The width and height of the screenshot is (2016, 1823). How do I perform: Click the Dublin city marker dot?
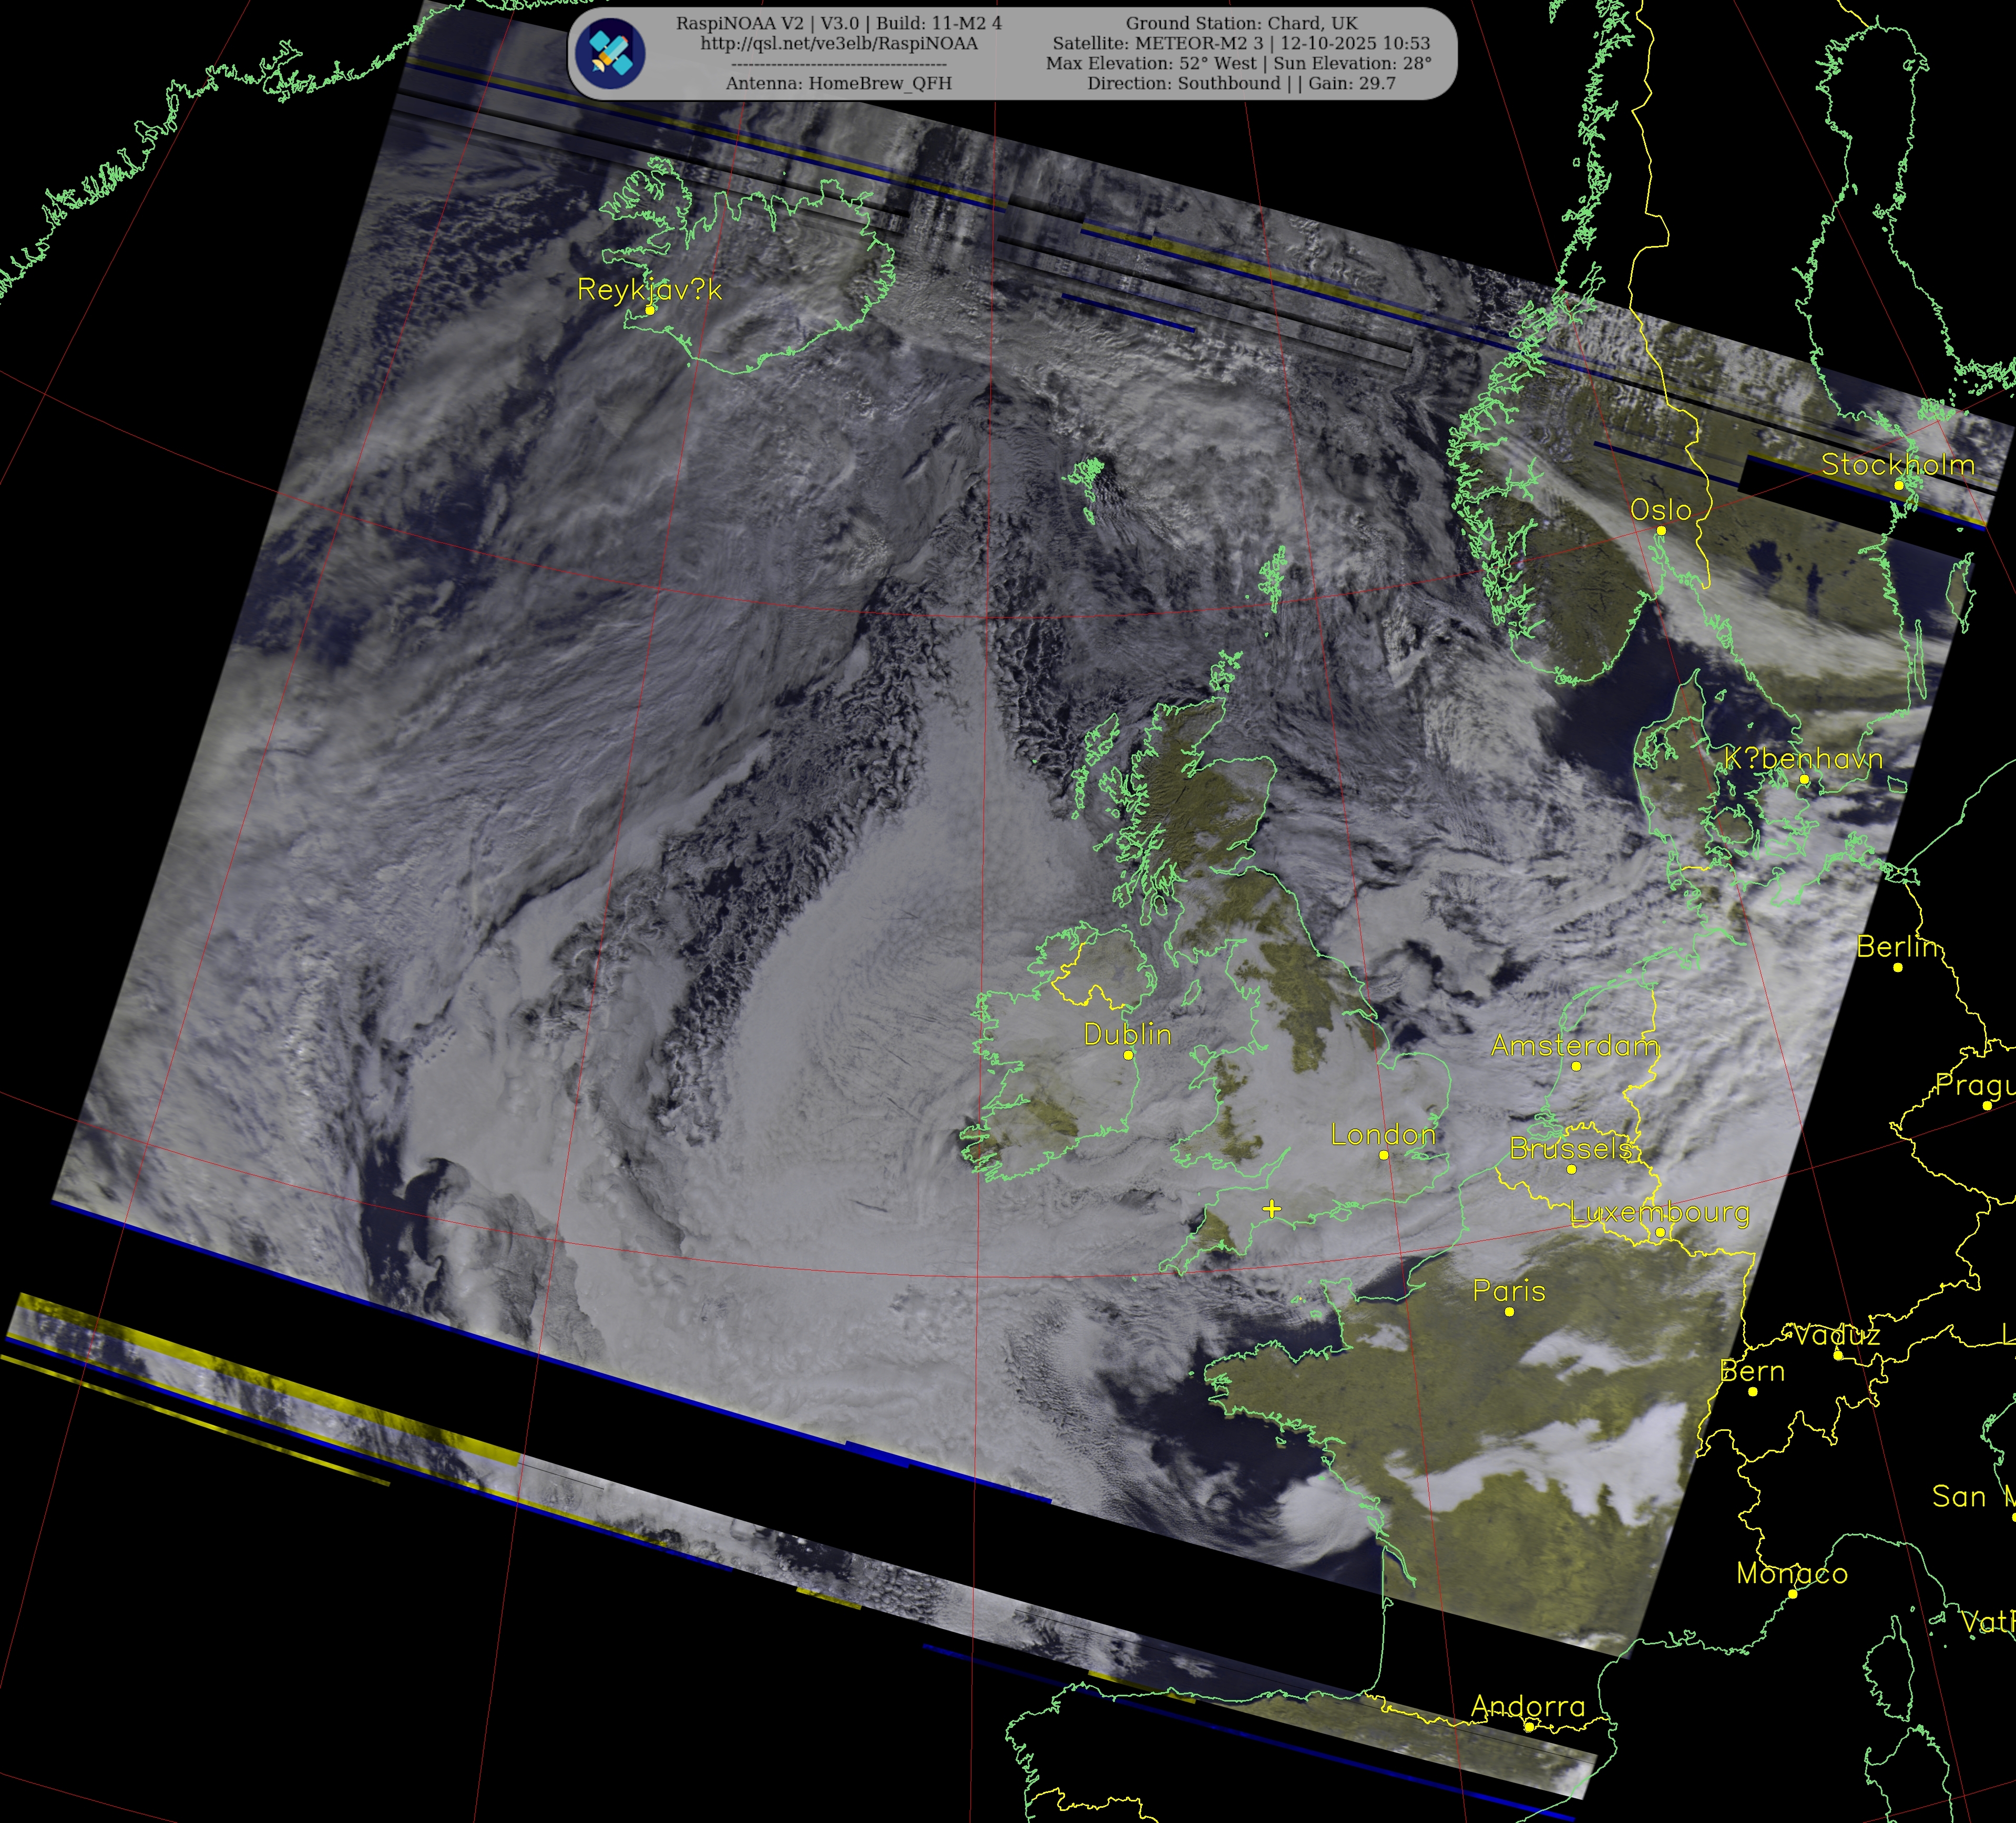(x=1128, y=1055)
